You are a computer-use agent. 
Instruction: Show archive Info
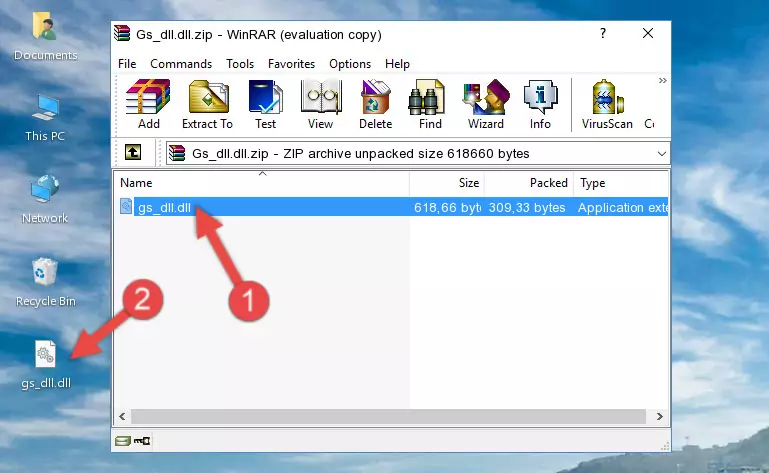[x=540, y=104]
